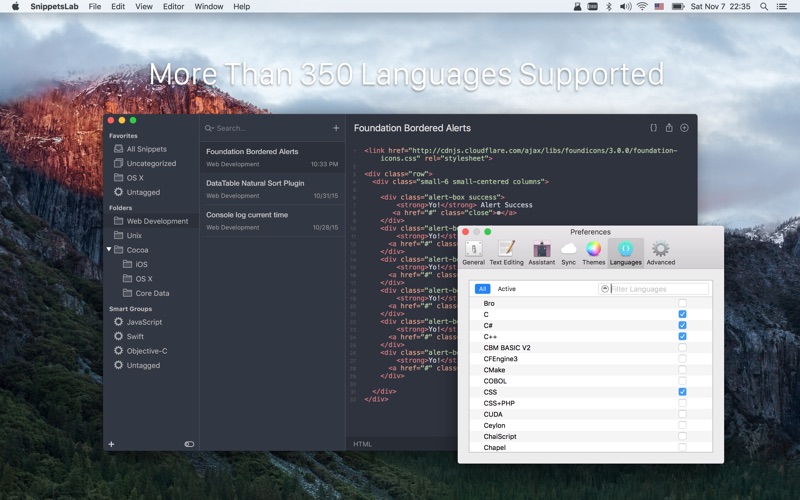Collapse the Cocoa folder disclosure triangle
The image size is (800, 500).
109,250
